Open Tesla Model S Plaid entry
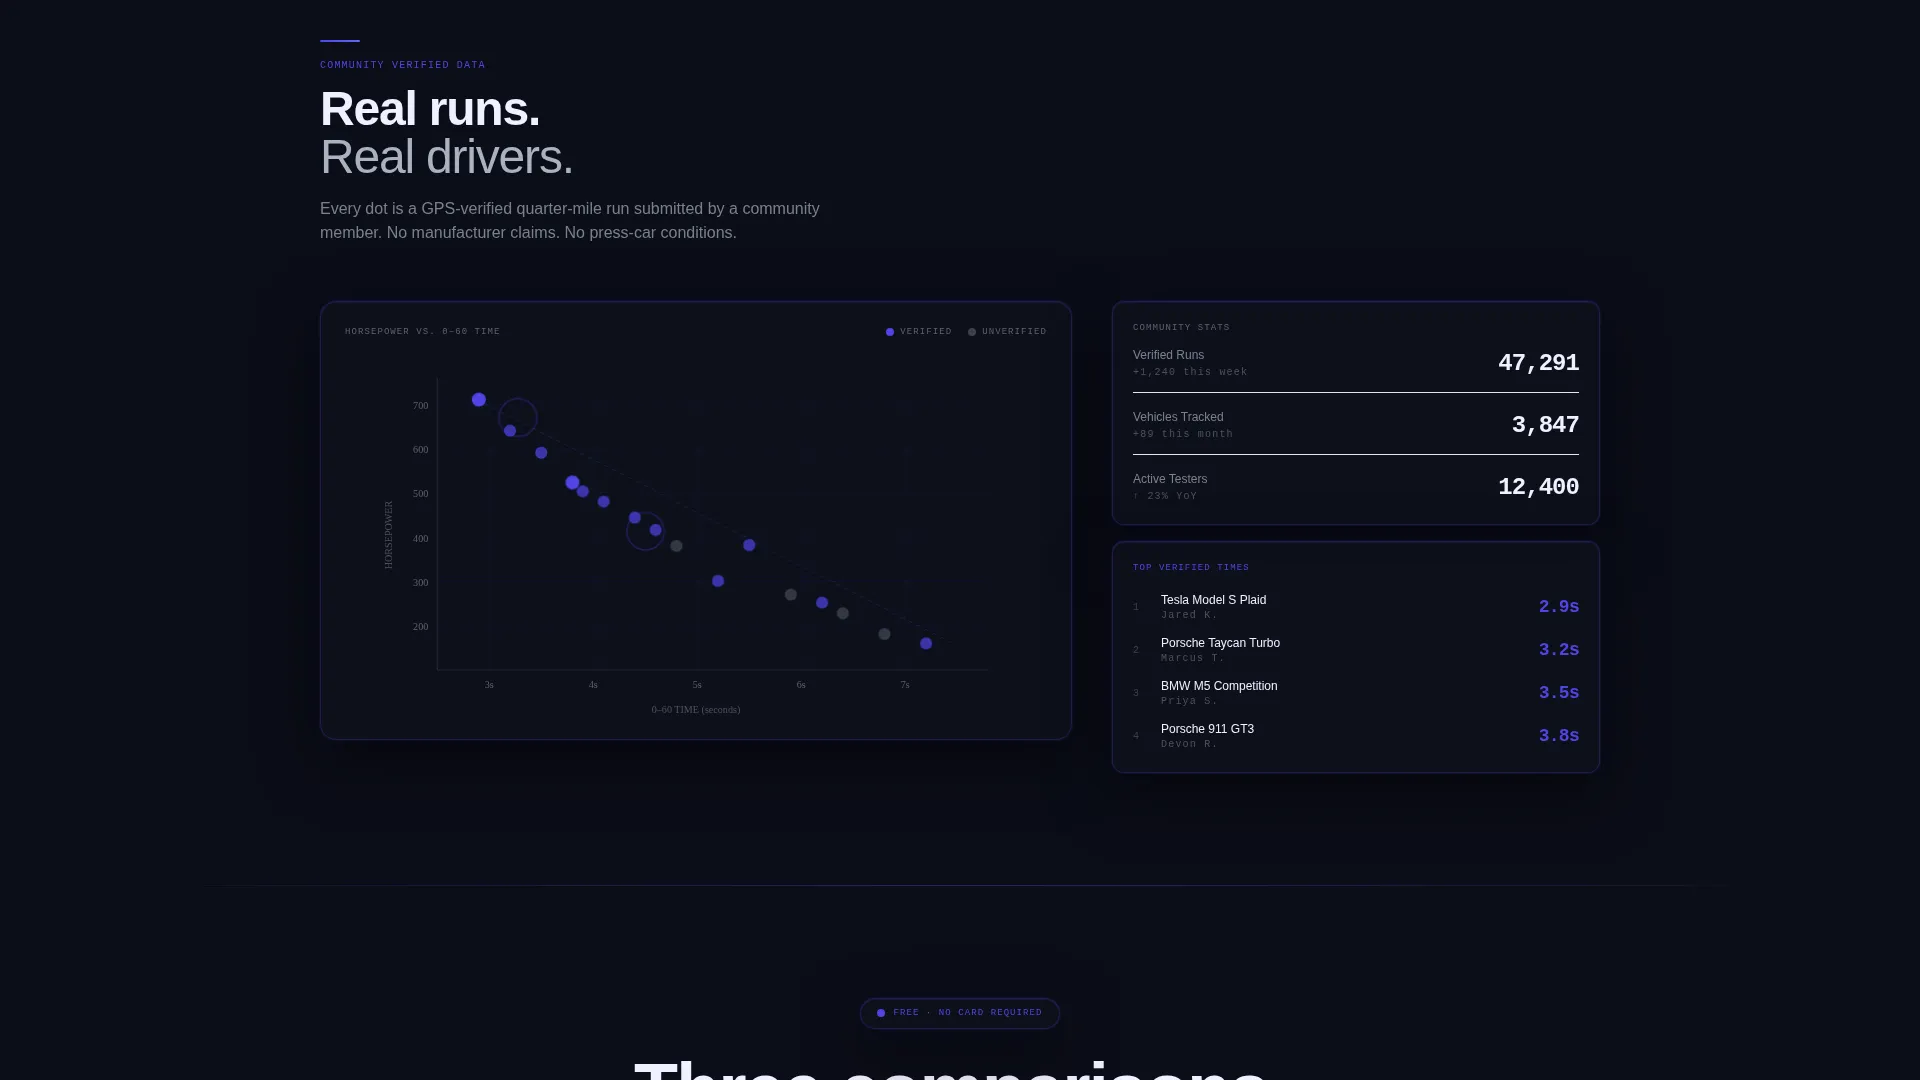Image resolution: width=1920 pixels, height=1080 pixels. tap(1355, 607)
